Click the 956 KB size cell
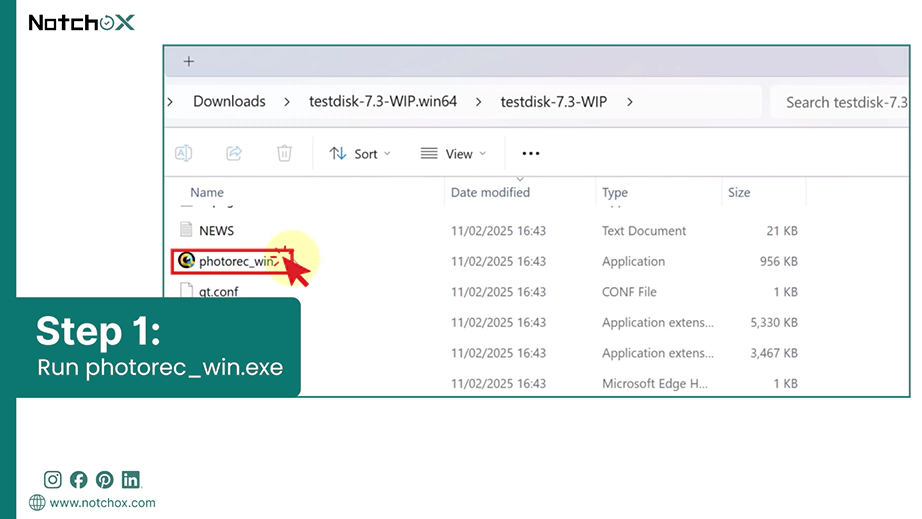Screen dimensions: 922x519 click(x=779, y=262)
